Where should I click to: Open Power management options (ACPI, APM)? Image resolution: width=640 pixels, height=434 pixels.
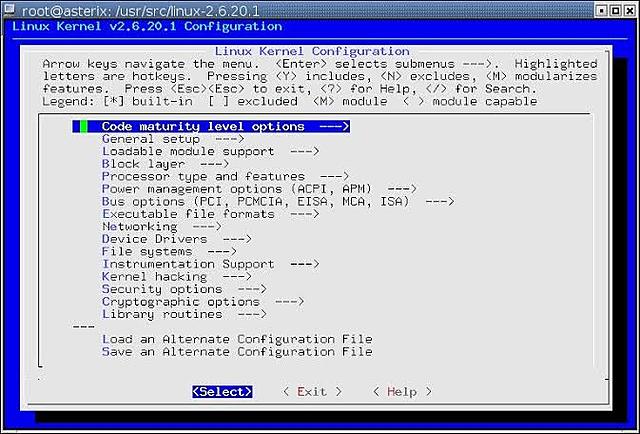point(259,189)
